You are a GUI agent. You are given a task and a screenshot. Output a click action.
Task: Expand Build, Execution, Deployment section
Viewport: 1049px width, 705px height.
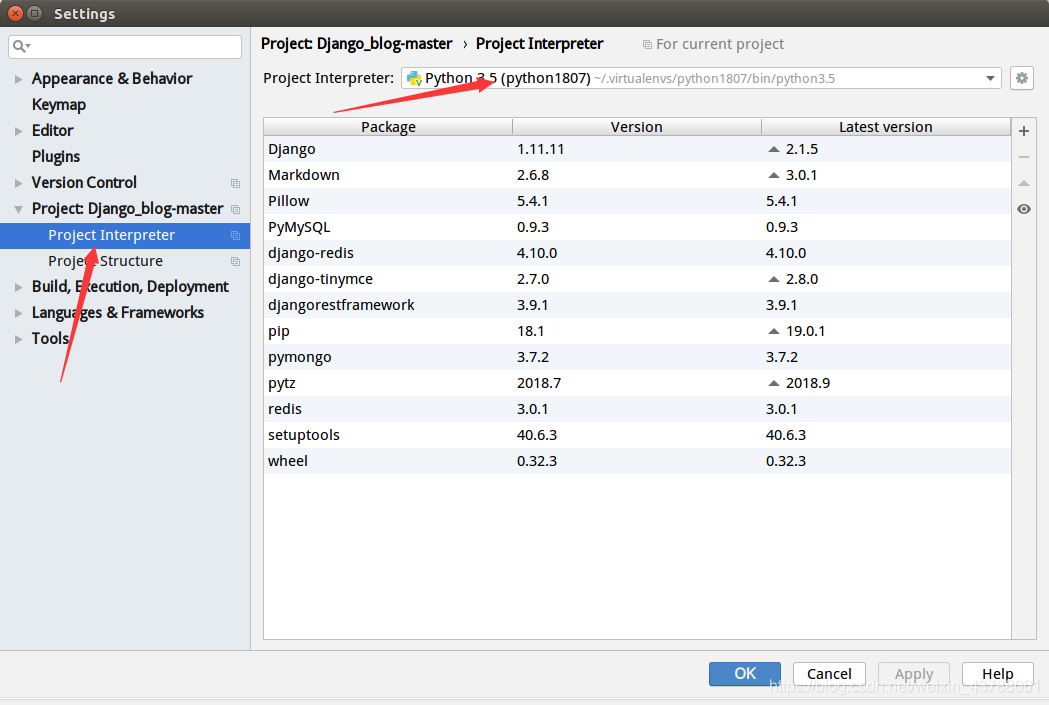click(x=18, y=287)
